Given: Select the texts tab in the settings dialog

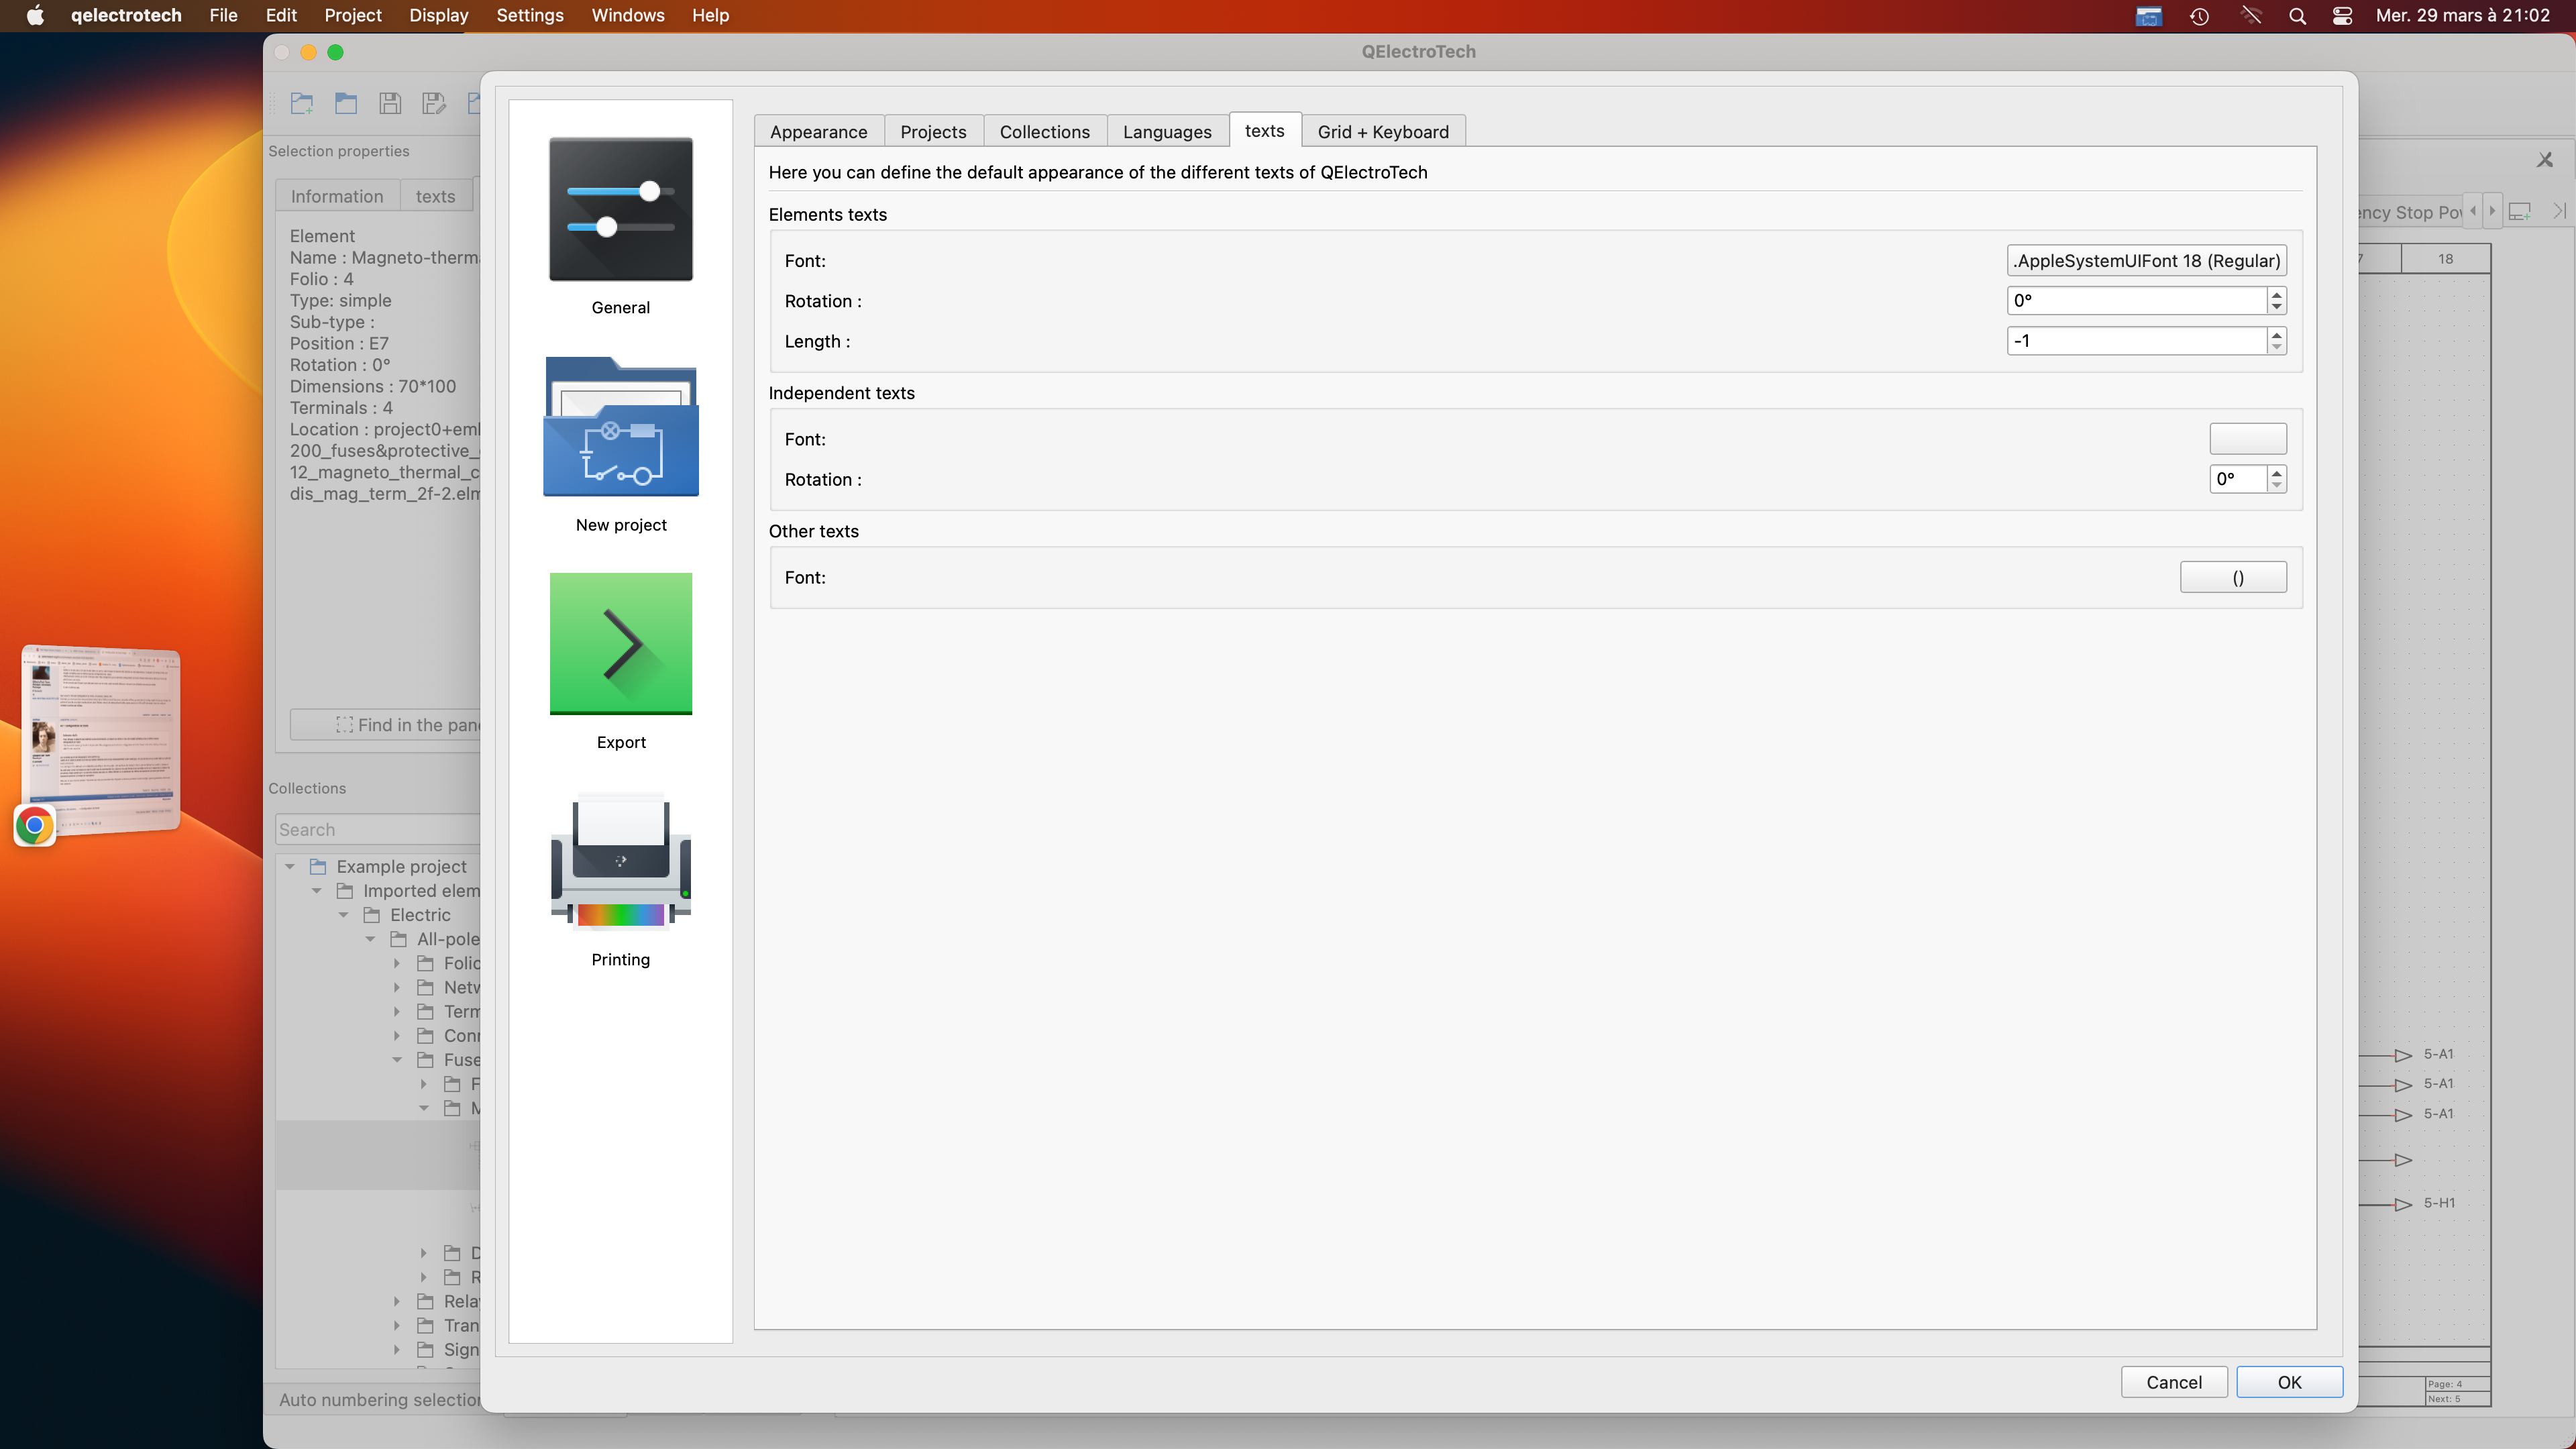Looking at the screenshot, I should click(1264, 131).
